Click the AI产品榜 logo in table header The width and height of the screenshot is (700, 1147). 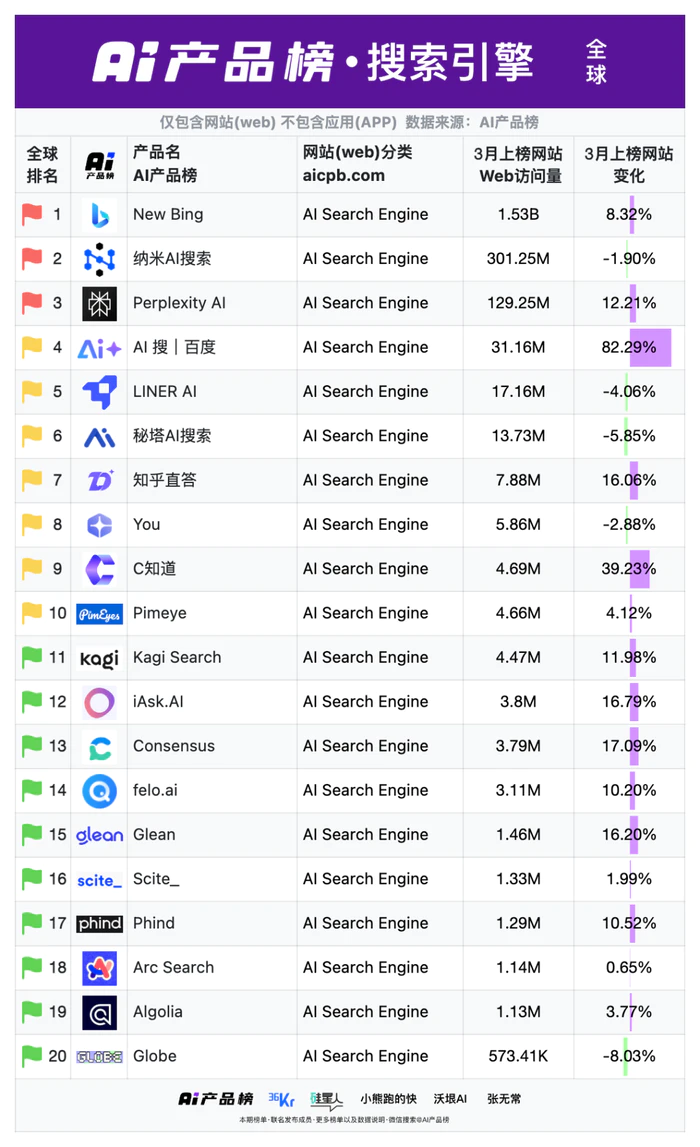(x=99, y=165)
